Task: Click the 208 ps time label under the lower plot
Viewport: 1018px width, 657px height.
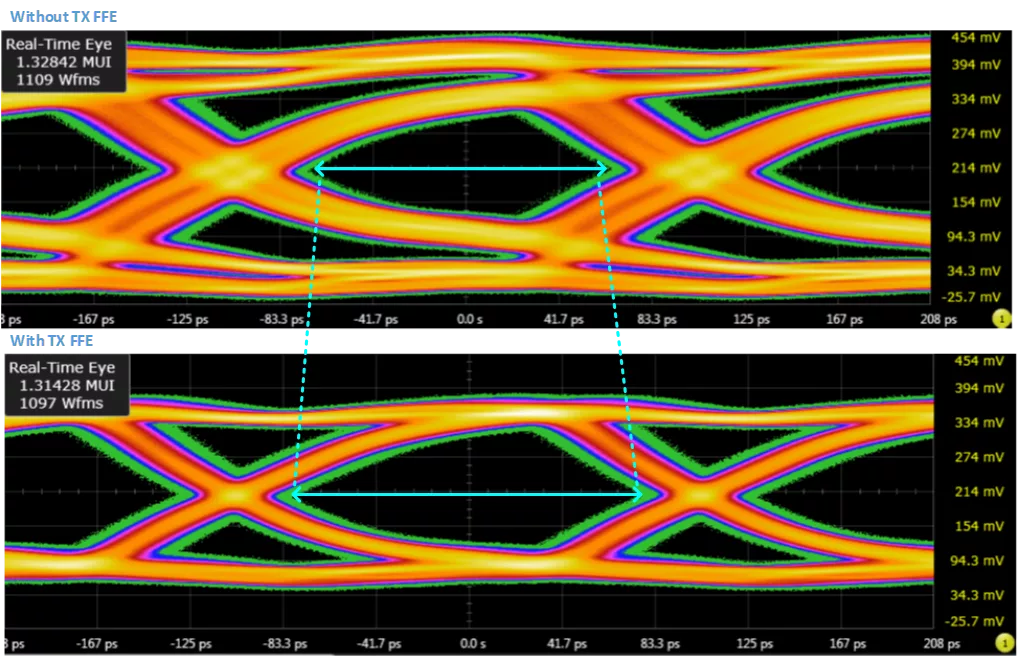Action: [941, 643]
